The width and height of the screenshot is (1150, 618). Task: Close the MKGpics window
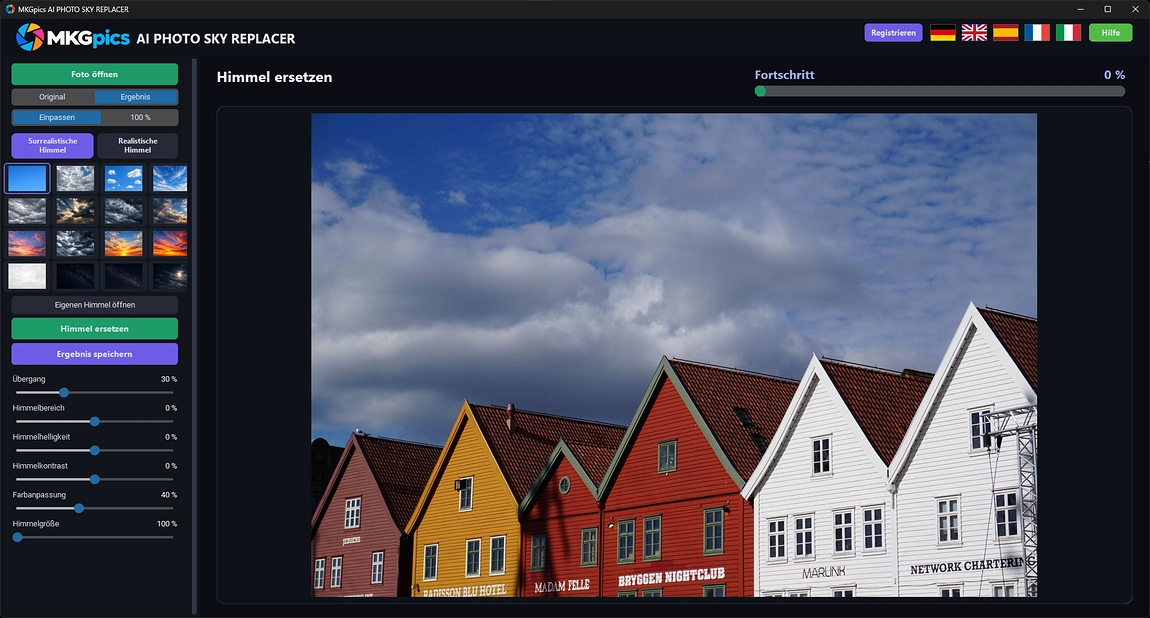[1135, 9]
